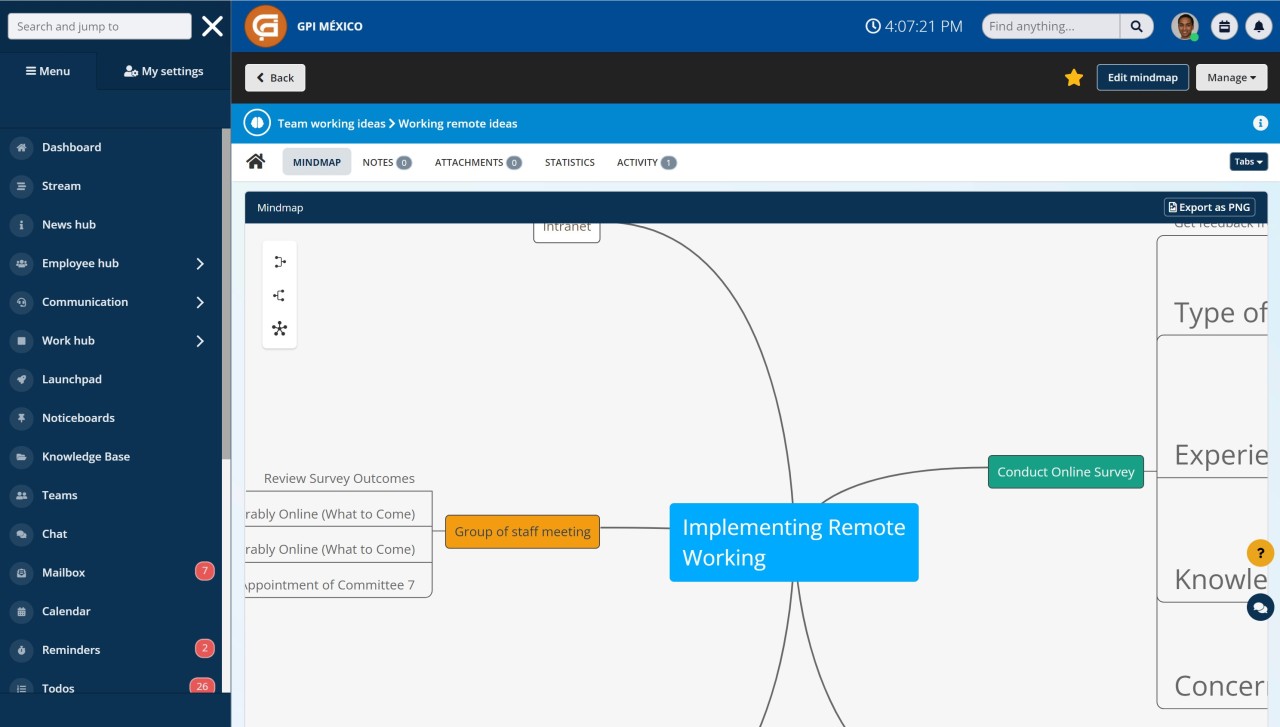Open the floating chat bubble widget
1280x727 pixels.
(1259, 607)
